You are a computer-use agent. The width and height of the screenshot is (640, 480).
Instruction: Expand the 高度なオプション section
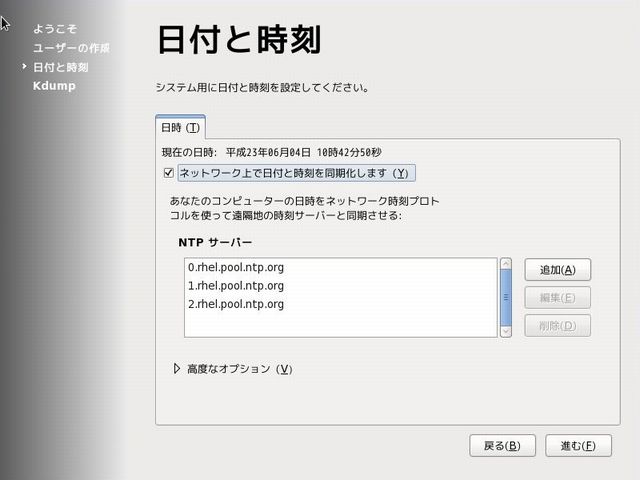(x=178, y=369)
